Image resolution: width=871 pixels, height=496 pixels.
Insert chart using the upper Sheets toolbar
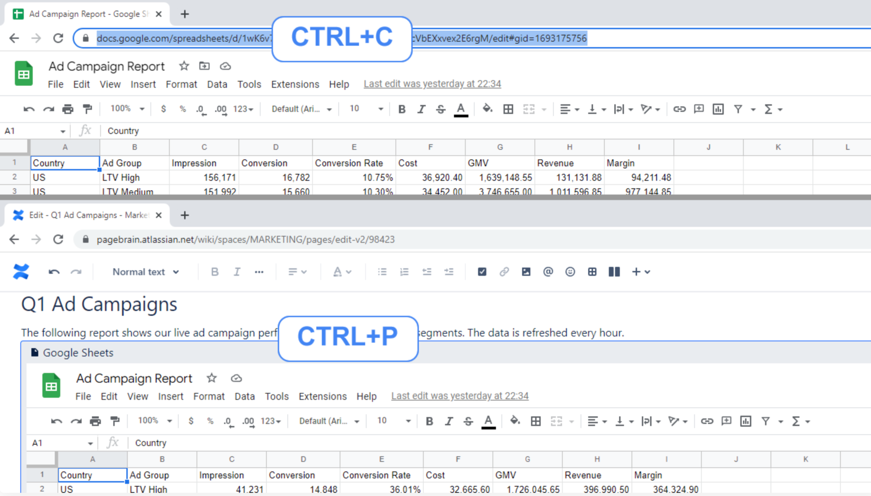(x=718, y=109)
